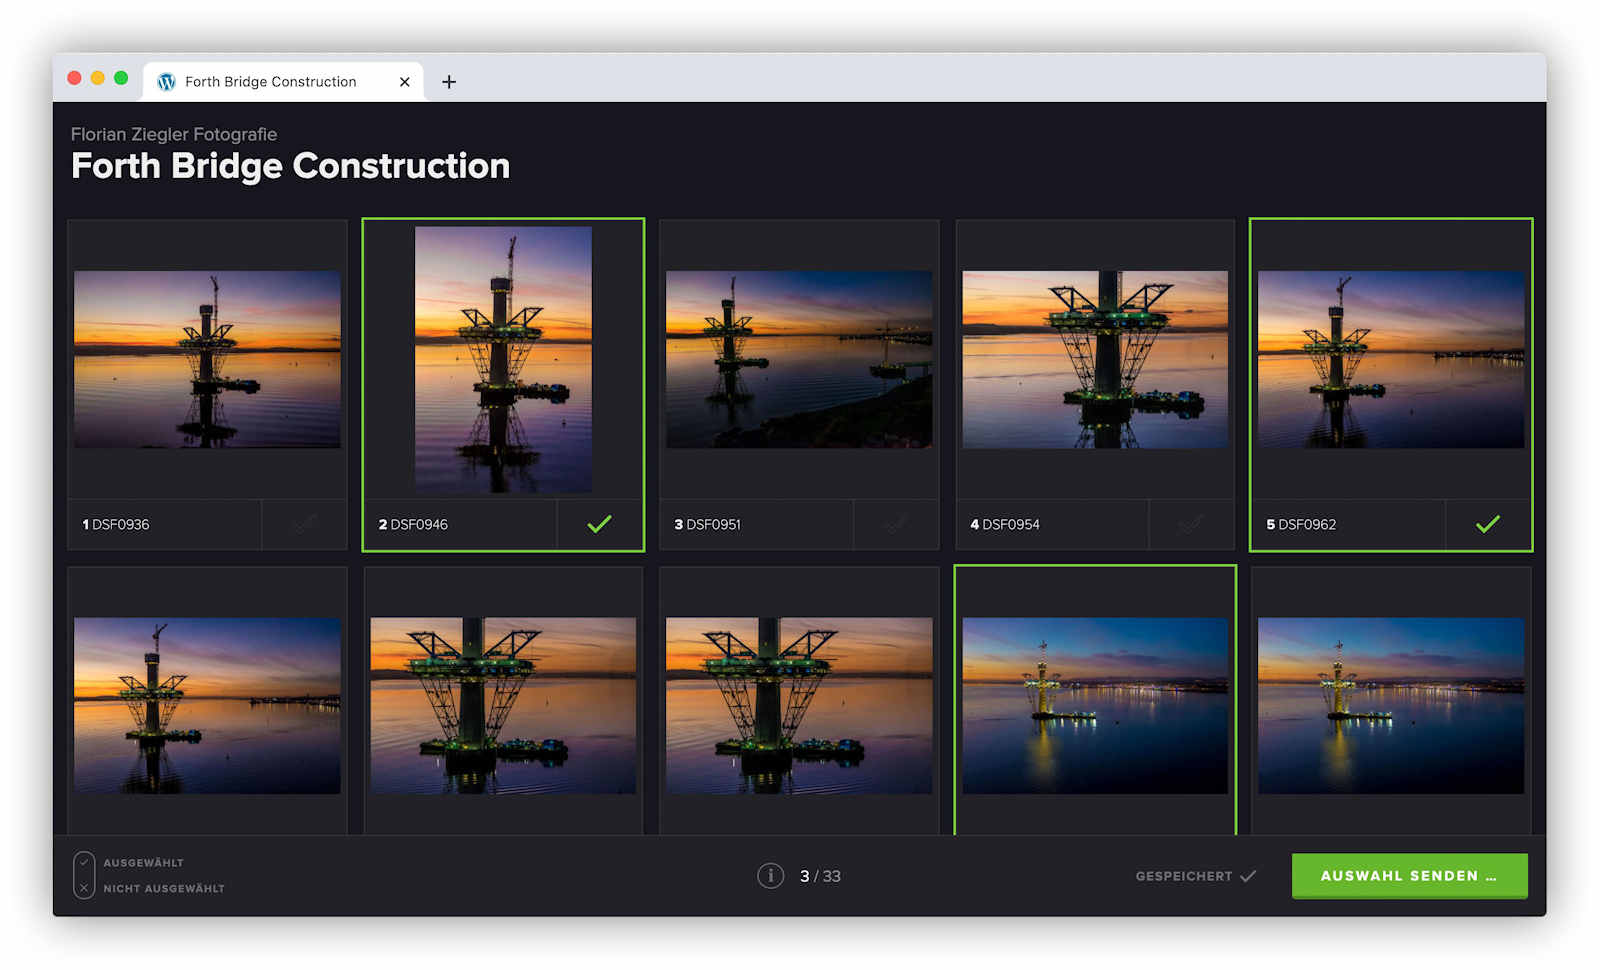Open a new browser tab with the plus icon
1600x970 pixels.
pos(449,82)
